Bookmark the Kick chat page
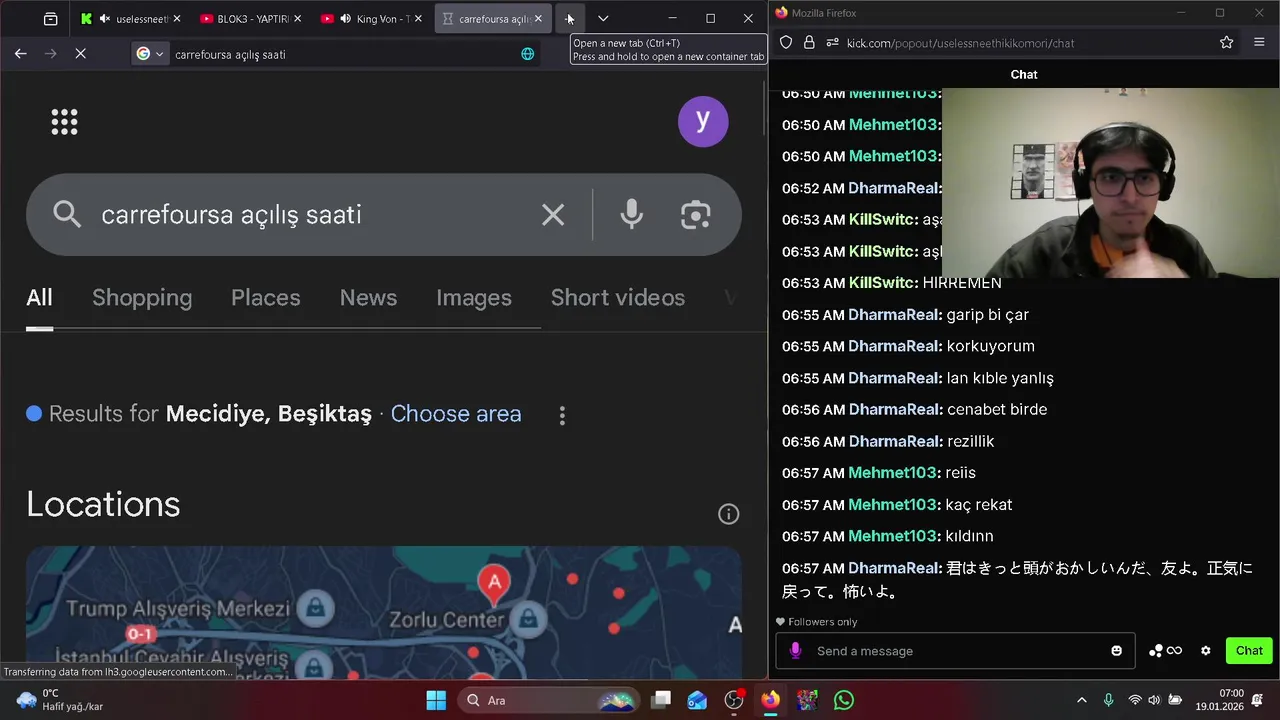Screen dimensions: 1280x720 click(x=1226, y=42)
